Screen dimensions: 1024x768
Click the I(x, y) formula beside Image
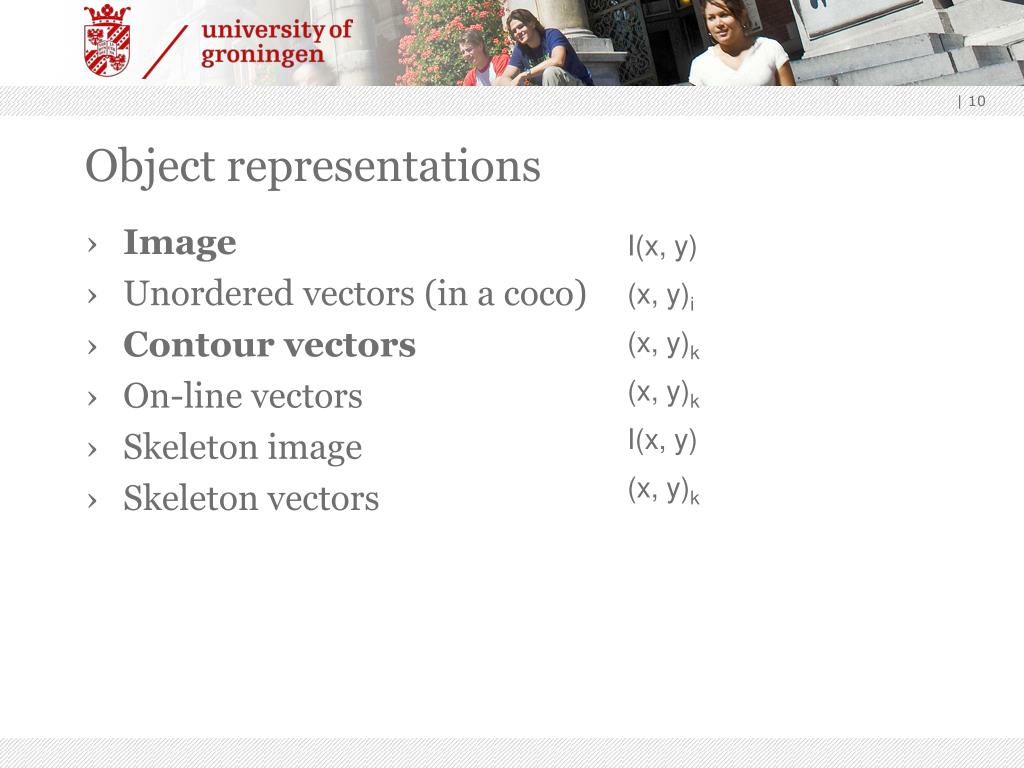[662, 247]
